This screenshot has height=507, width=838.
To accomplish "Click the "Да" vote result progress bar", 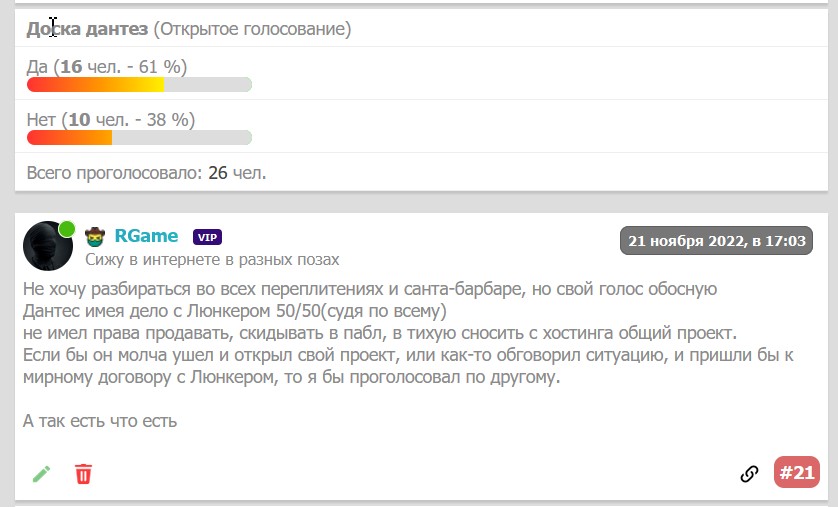I will point(139,86).
